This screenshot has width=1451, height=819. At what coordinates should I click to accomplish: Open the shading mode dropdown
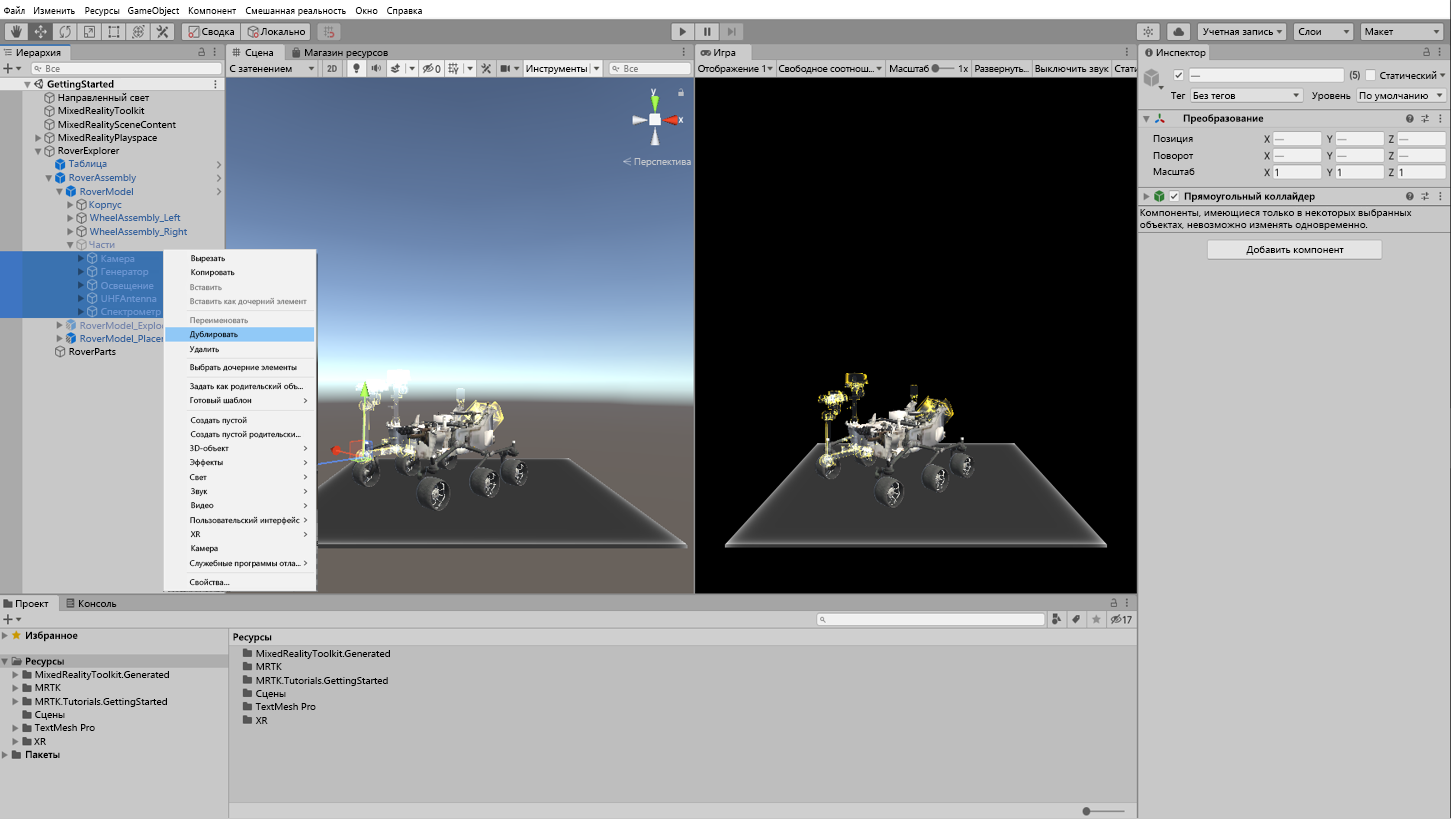[271, 68]
